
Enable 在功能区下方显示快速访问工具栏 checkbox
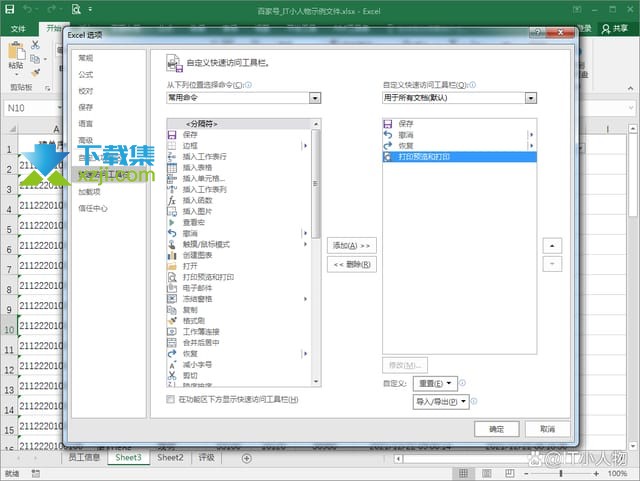pos(171,400)
